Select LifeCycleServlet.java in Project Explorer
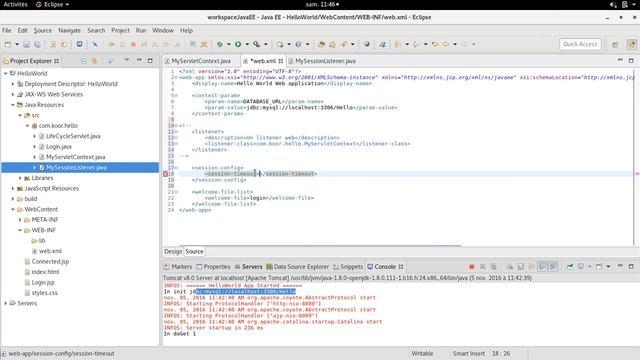 [x=73, y=136]
